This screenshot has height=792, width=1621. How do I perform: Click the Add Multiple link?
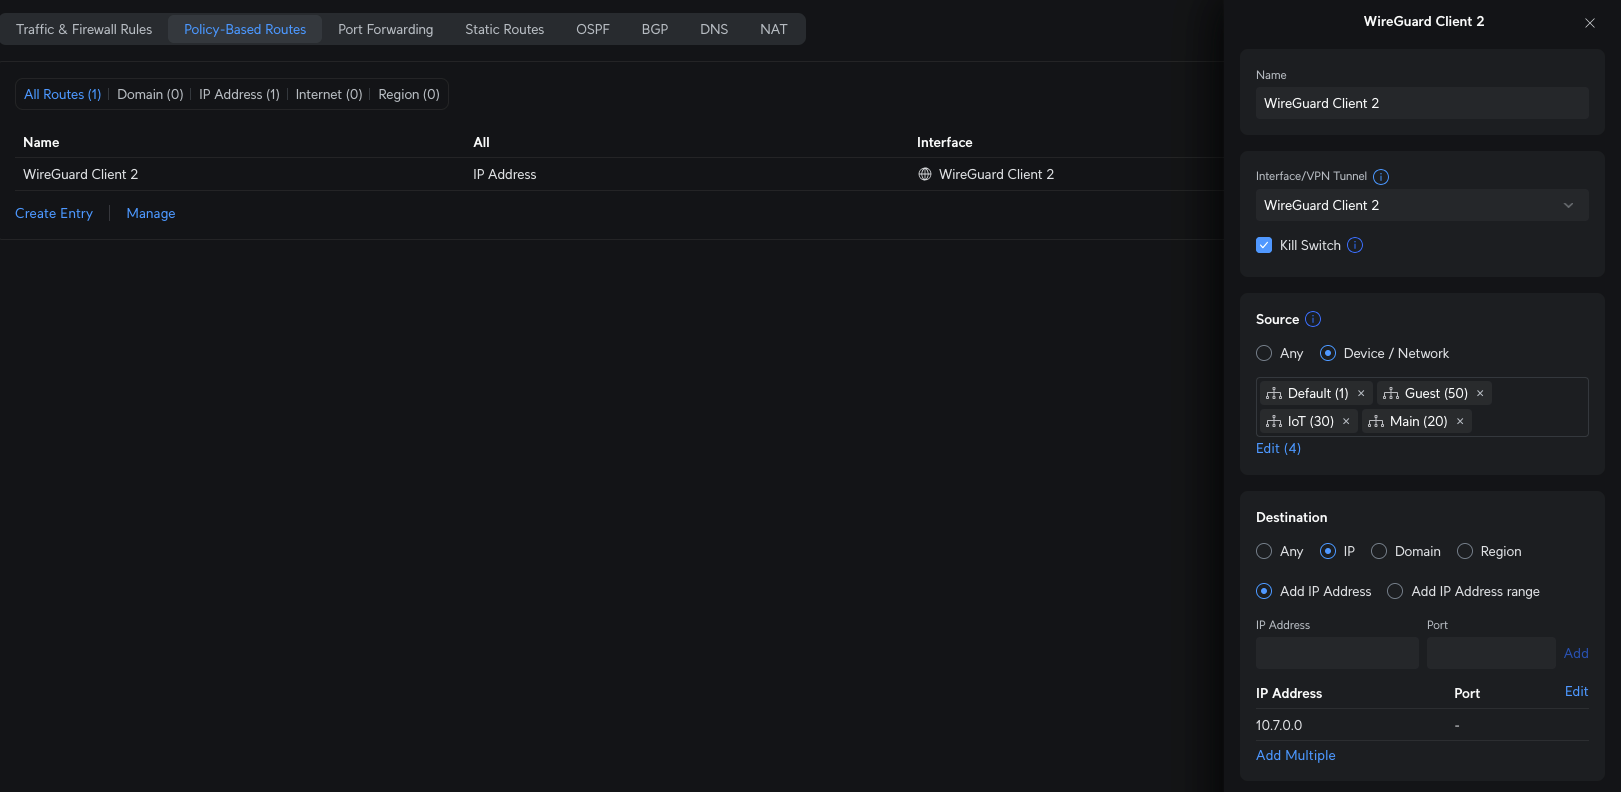tap(1296, 755)
